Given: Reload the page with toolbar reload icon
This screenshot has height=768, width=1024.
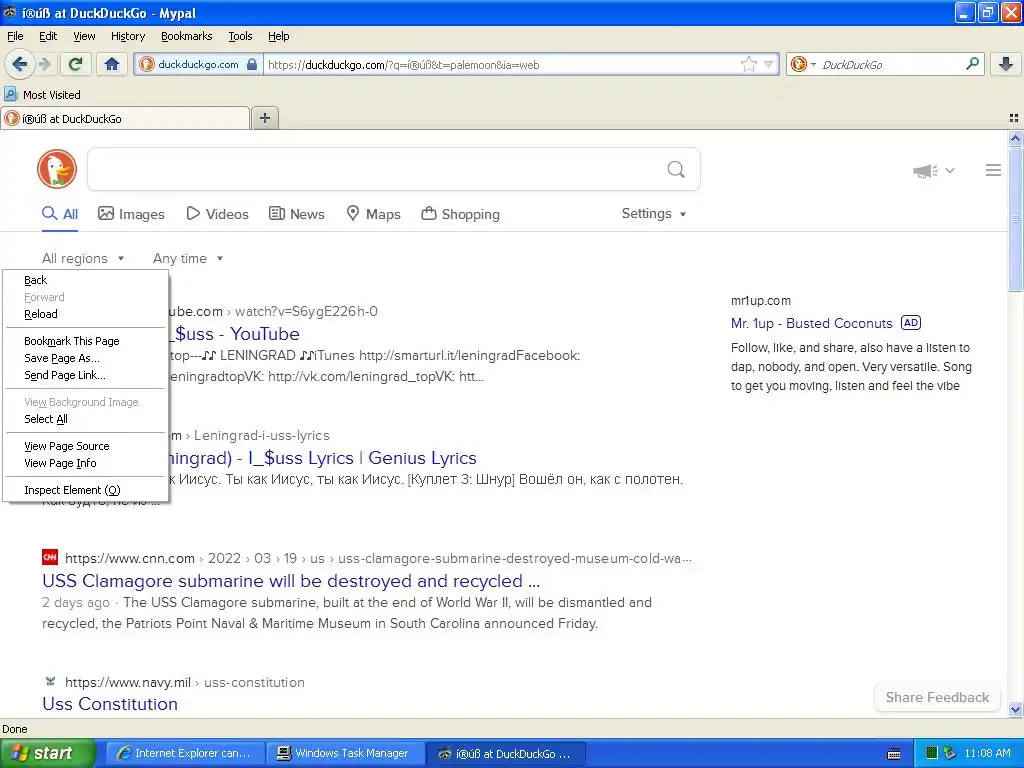Looking at the screenshot, I should click(x=76, y=64).
